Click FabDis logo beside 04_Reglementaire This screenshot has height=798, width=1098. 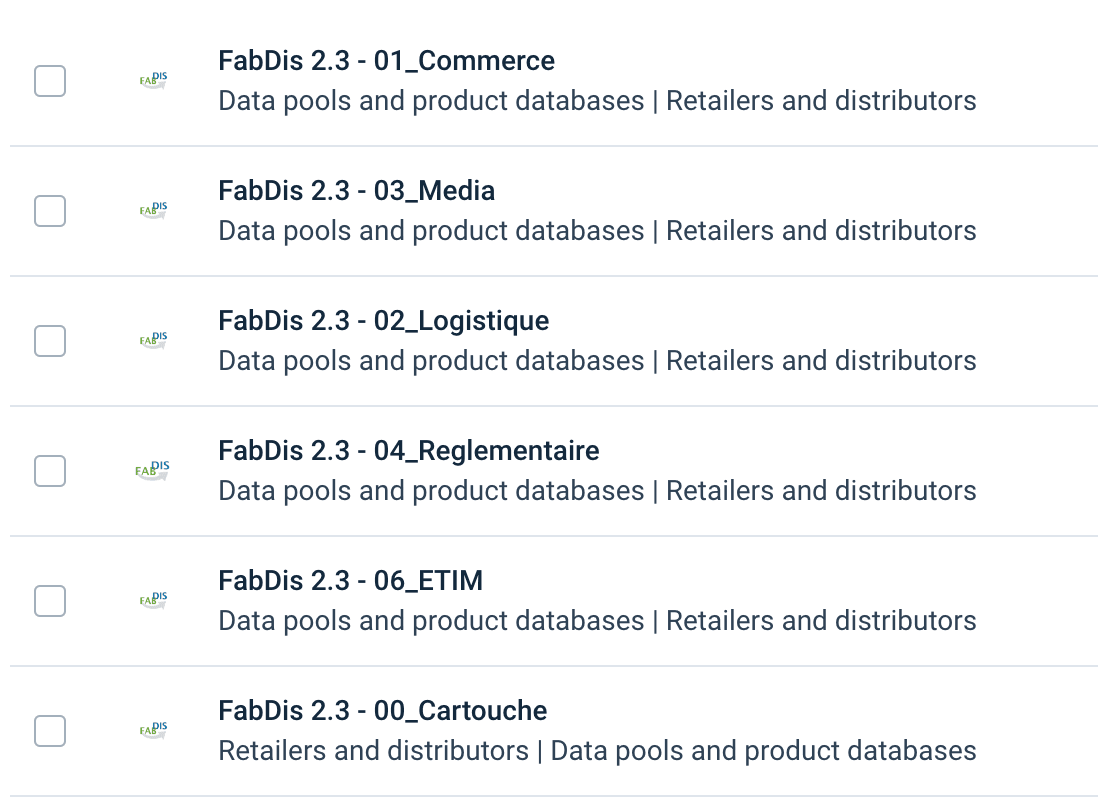152,470
